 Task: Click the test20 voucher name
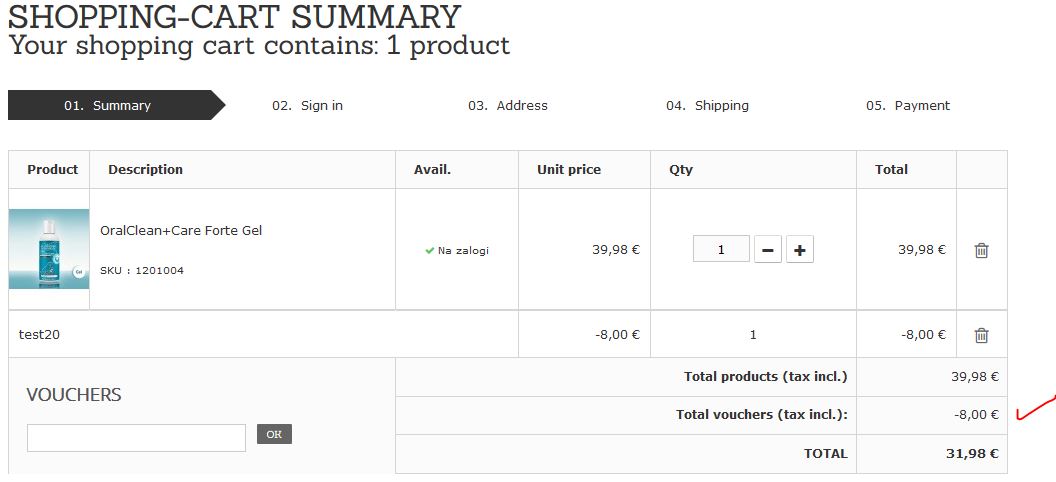pos(40,335)
